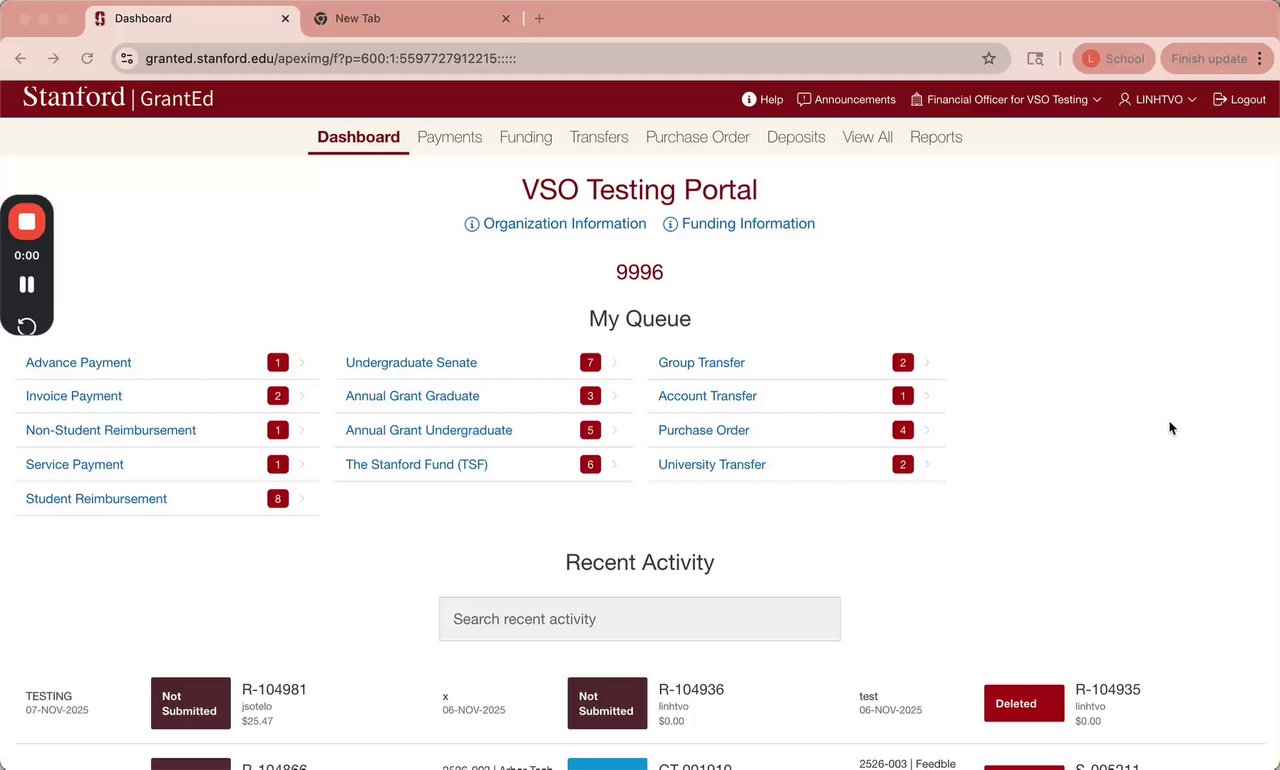Click the browser back arrow

pos(21,59)
